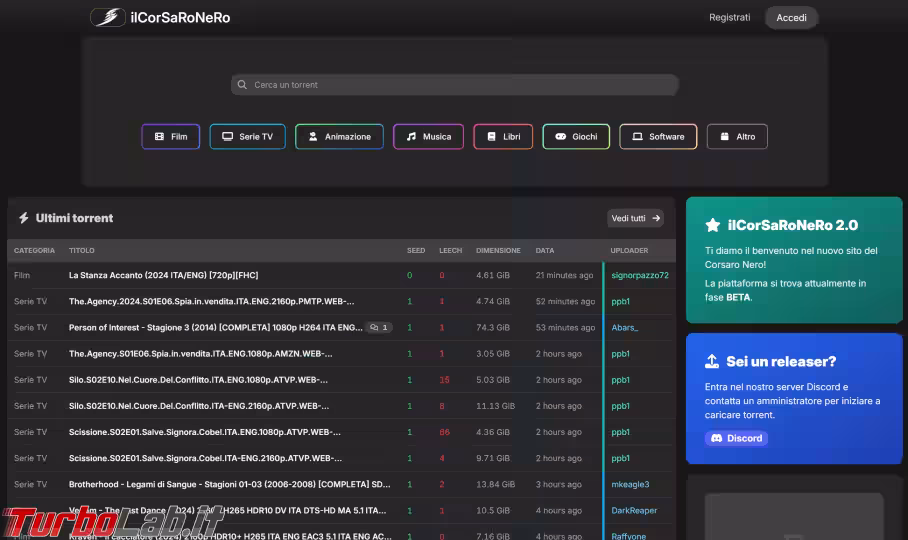
Task: Click the SEED column header
Action: (x=416, y=251)
